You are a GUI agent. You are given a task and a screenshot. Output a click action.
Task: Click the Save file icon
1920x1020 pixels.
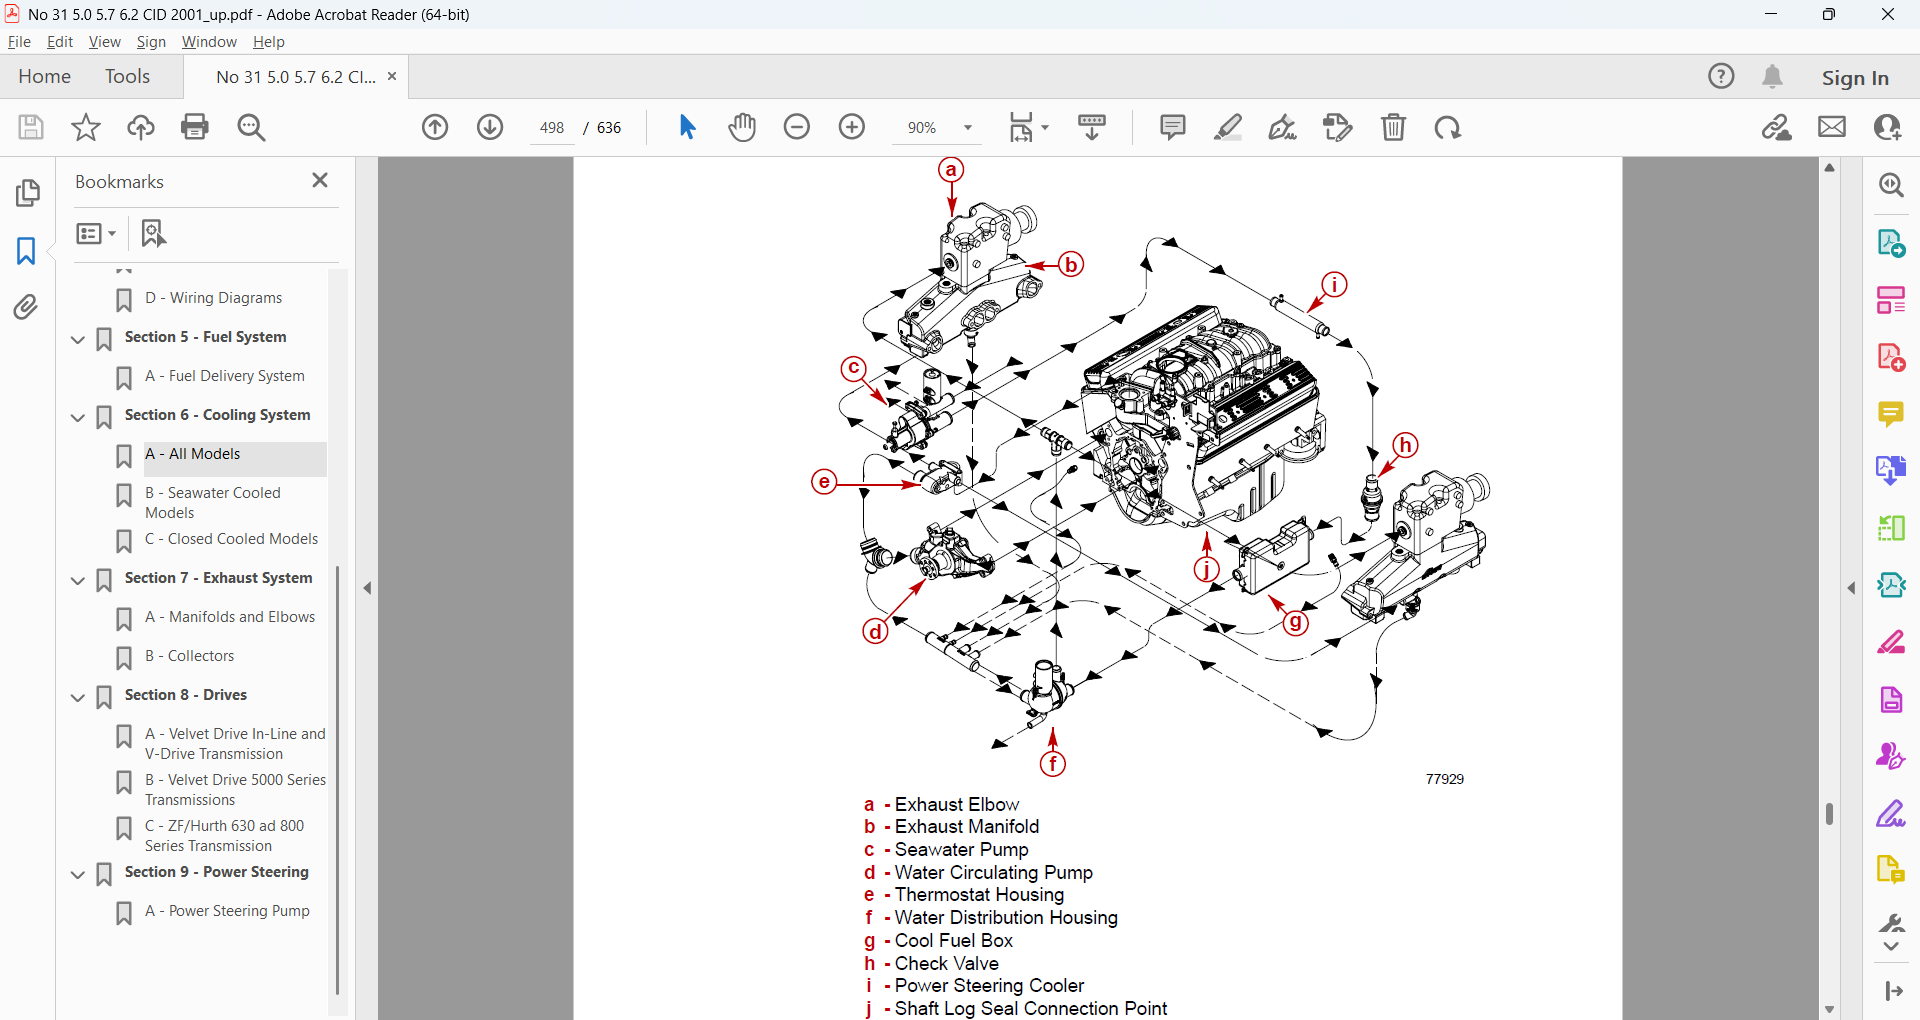31,127
